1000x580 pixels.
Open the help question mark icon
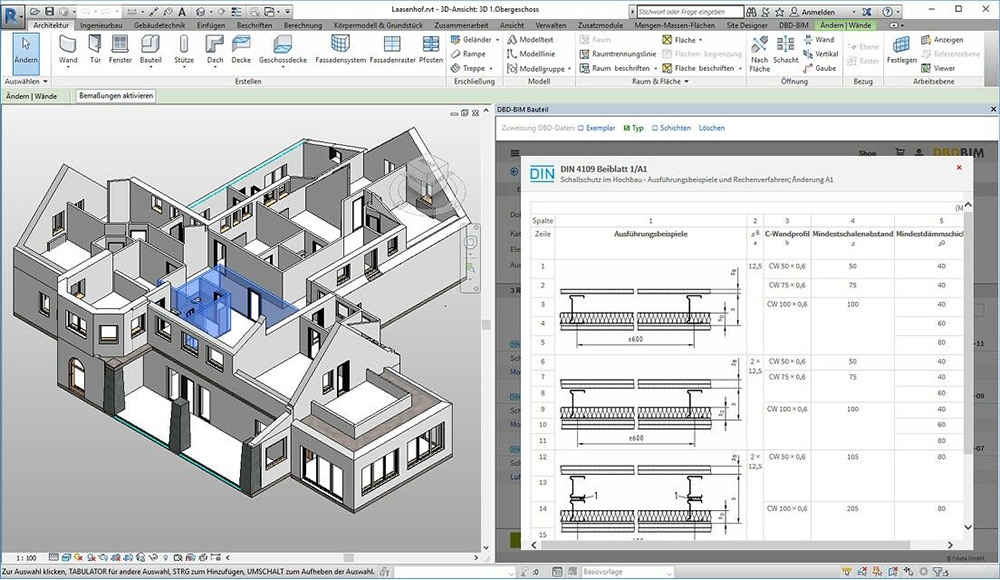[x=887, y=11]
